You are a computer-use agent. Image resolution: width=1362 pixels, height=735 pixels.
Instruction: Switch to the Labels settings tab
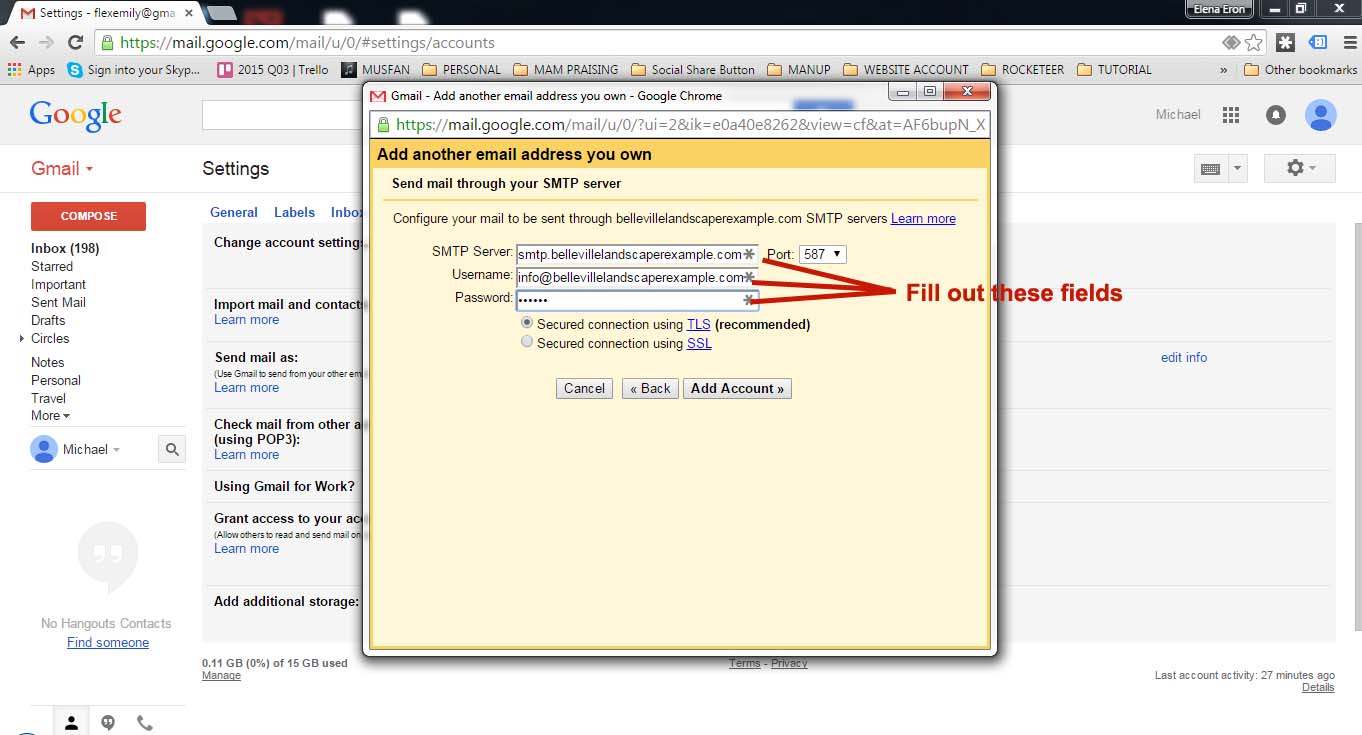(294, 212)
